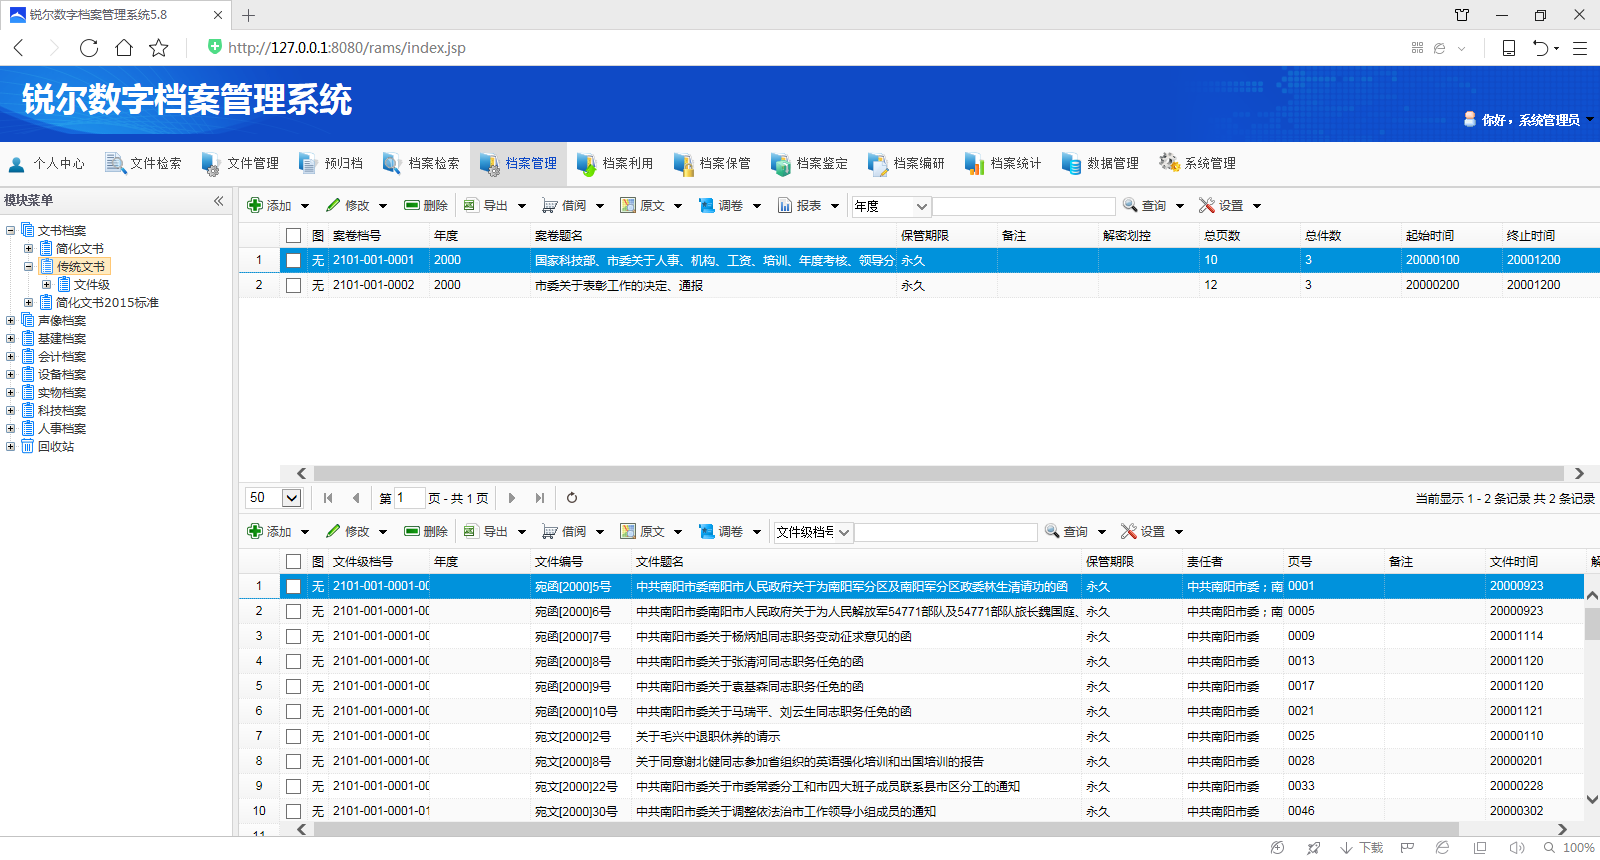The width and height of the screenshot is (1600, 860).
Task: Expand the 声像档案 tree node
Action: coord(11,321)
